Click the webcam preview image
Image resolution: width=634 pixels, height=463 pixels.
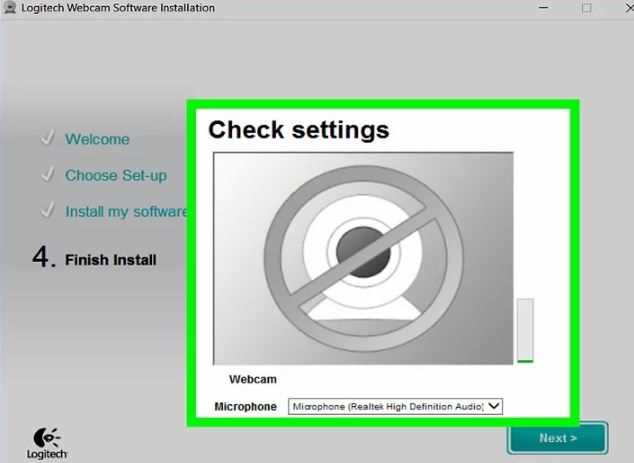coord(363,258)
